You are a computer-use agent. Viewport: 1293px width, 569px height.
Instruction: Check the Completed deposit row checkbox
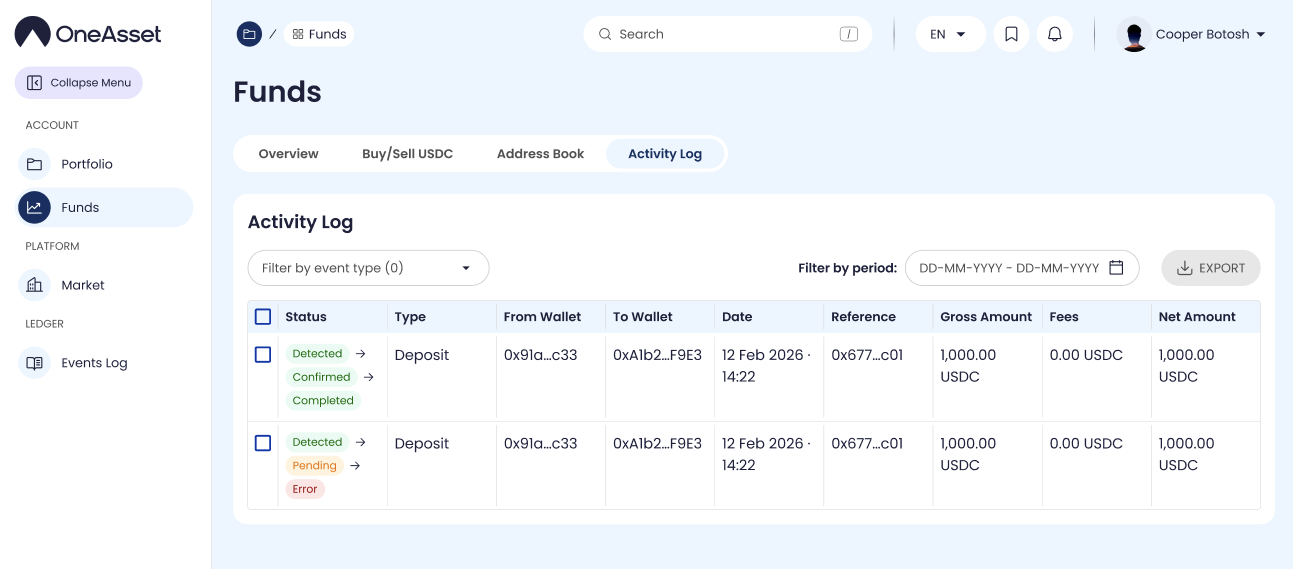pos(263,355)
